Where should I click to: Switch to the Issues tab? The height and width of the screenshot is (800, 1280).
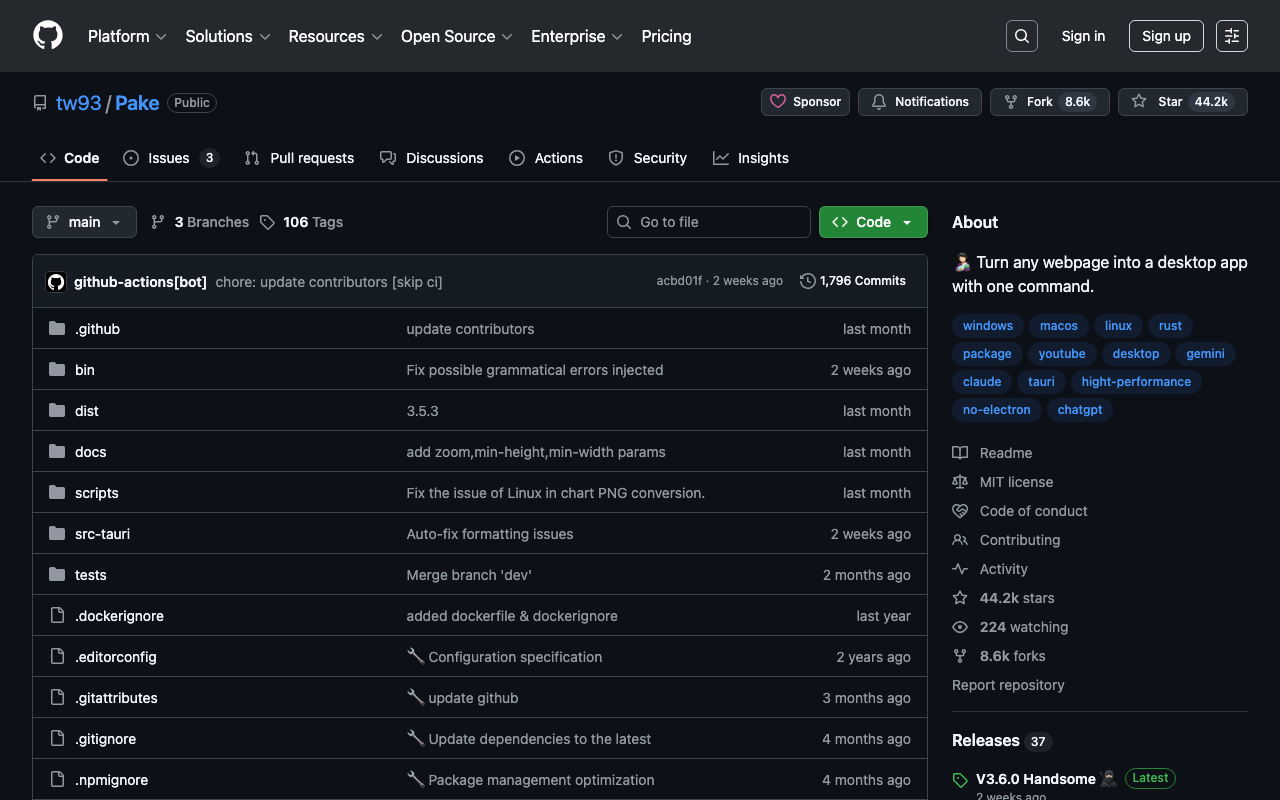point(169,158)
